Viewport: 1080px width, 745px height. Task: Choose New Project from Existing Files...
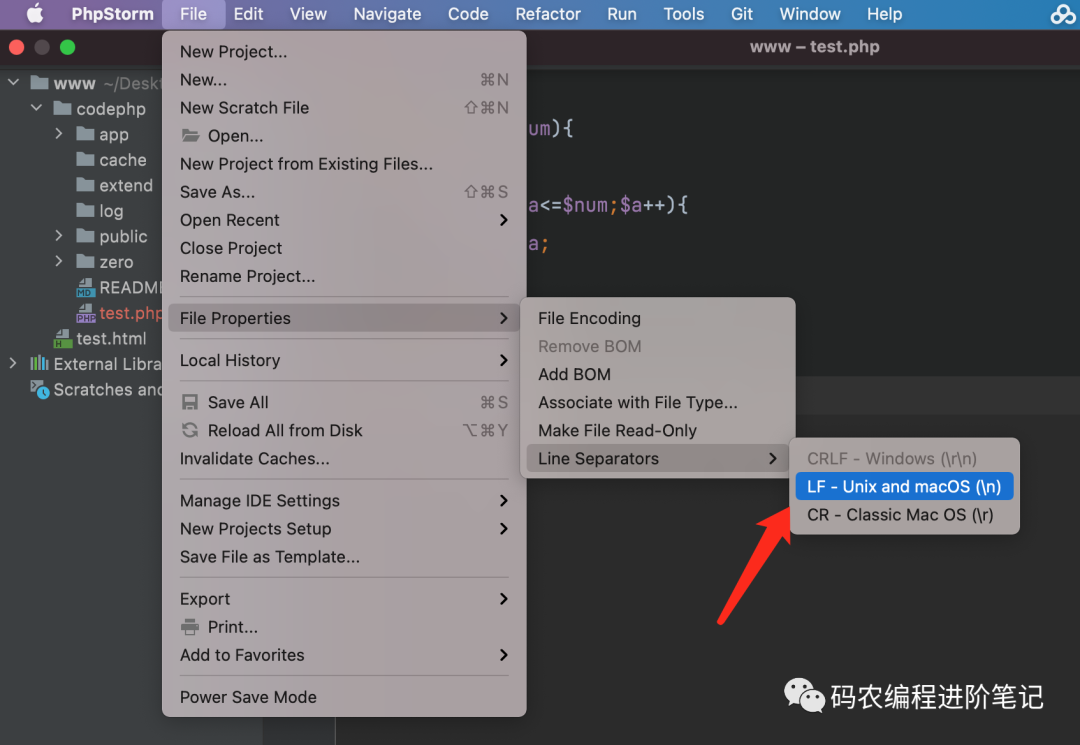pos(344,164)
